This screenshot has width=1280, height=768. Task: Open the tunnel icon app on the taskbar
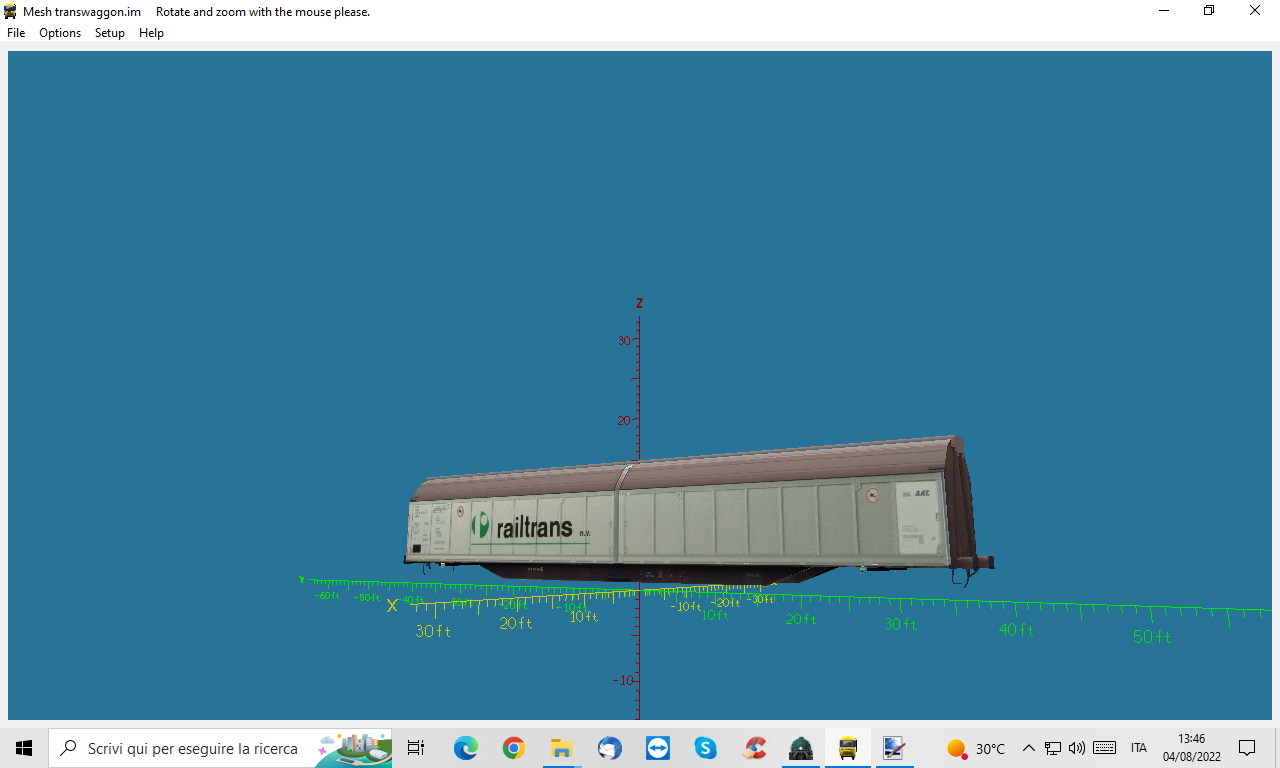pyautogui.click(x=800, y=748)
